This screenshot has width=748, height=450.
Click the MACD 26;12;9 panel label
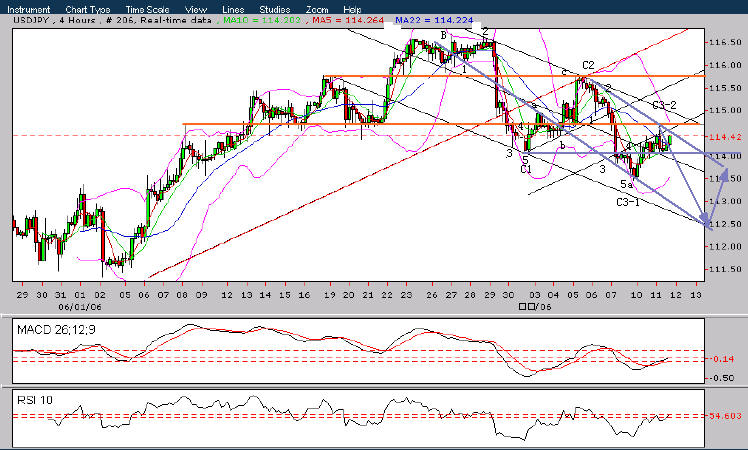pyautogui.click(x=56, y=330)
